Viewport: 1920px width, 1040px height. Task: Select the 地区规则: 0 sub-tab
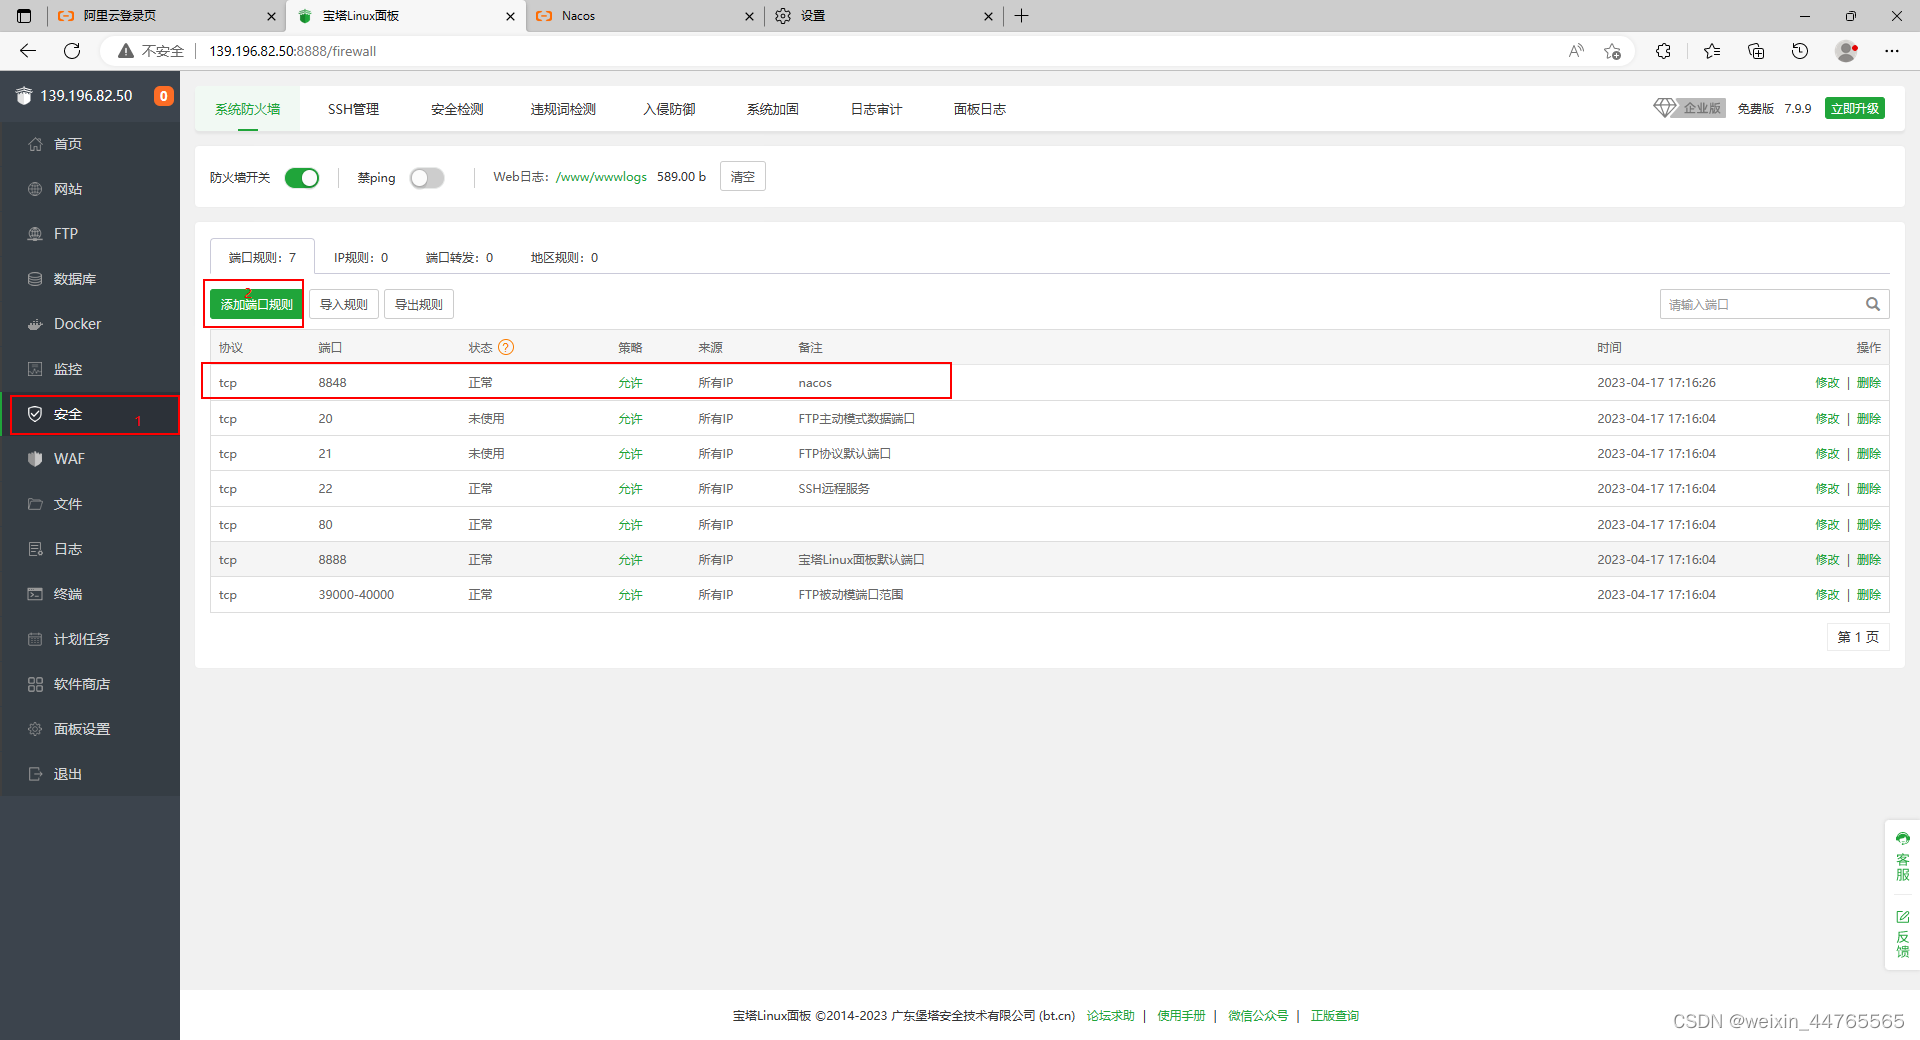pyautogui.click(x=564, y=257)
